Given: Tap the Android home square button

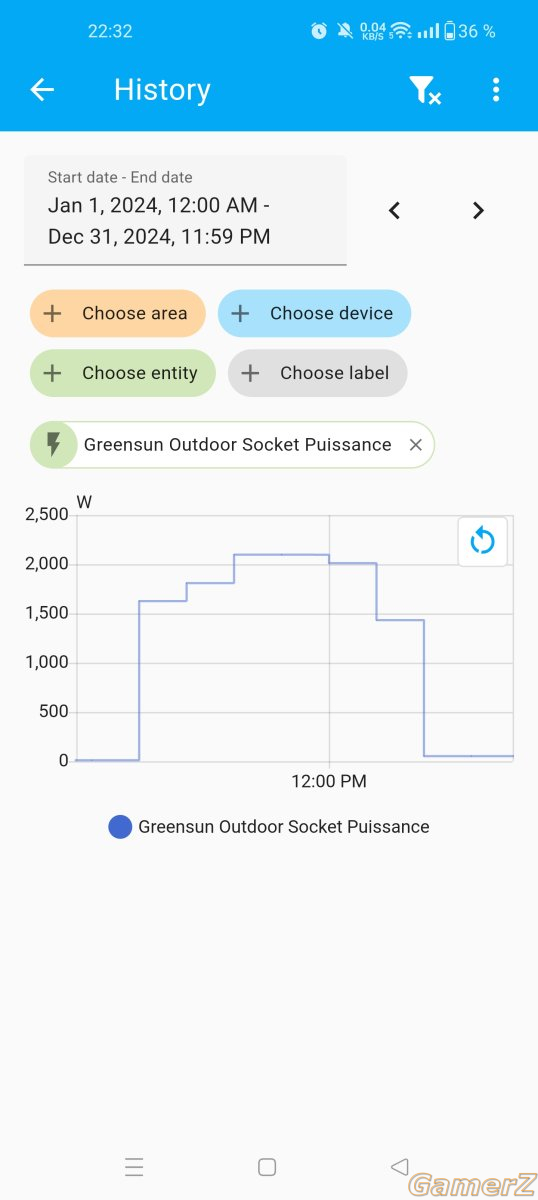Looking at the screenshot, I should coord(267,1166).
